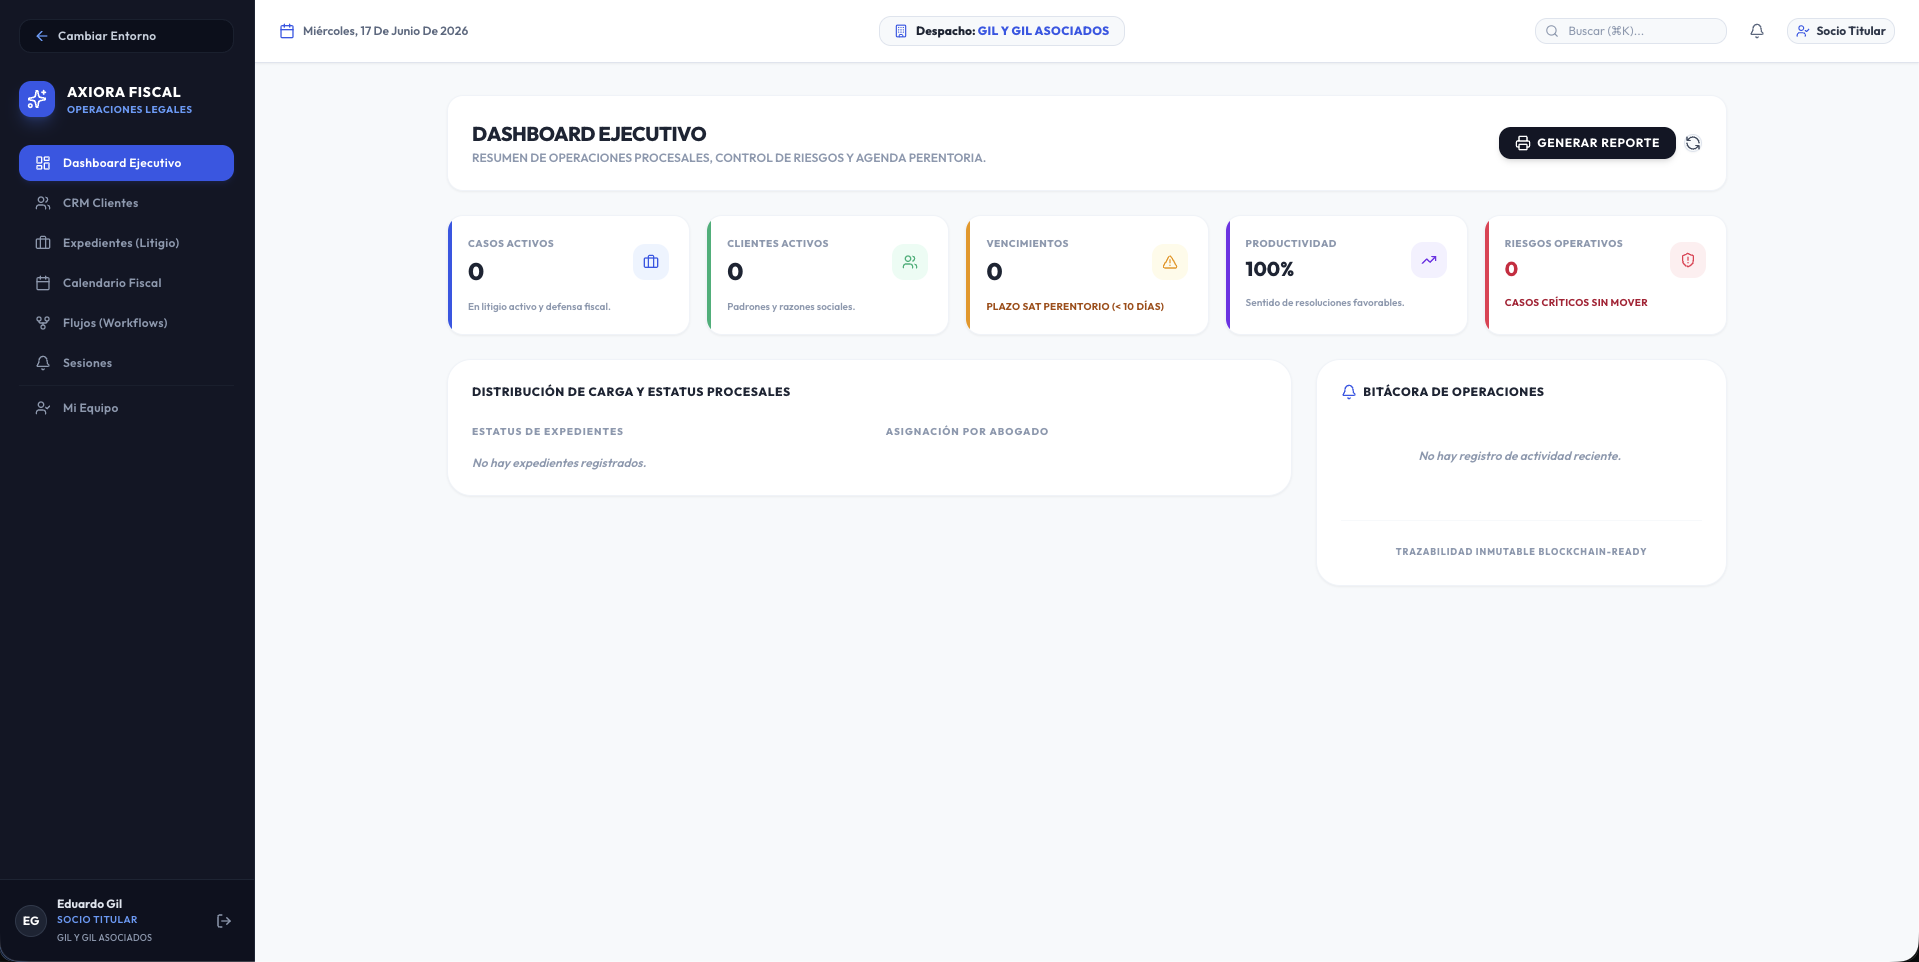Open Calendario Fiscal page
Screen dimensions: 1919x962
[126, 283]
